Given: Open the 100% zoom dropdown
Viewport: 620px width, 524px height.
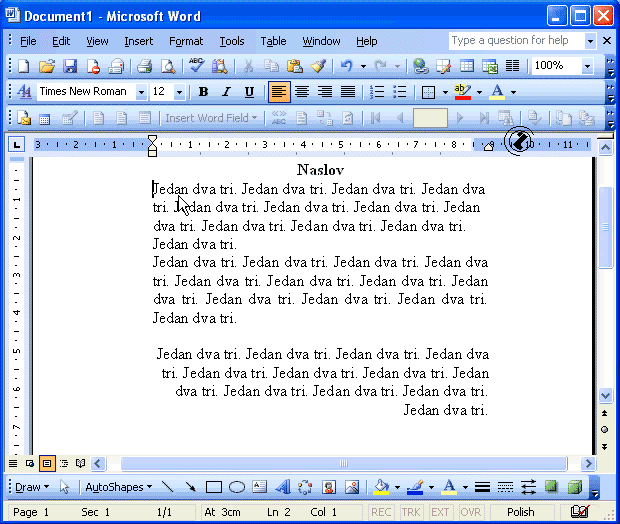Looking at the screenshot, I should click(587, 66).
